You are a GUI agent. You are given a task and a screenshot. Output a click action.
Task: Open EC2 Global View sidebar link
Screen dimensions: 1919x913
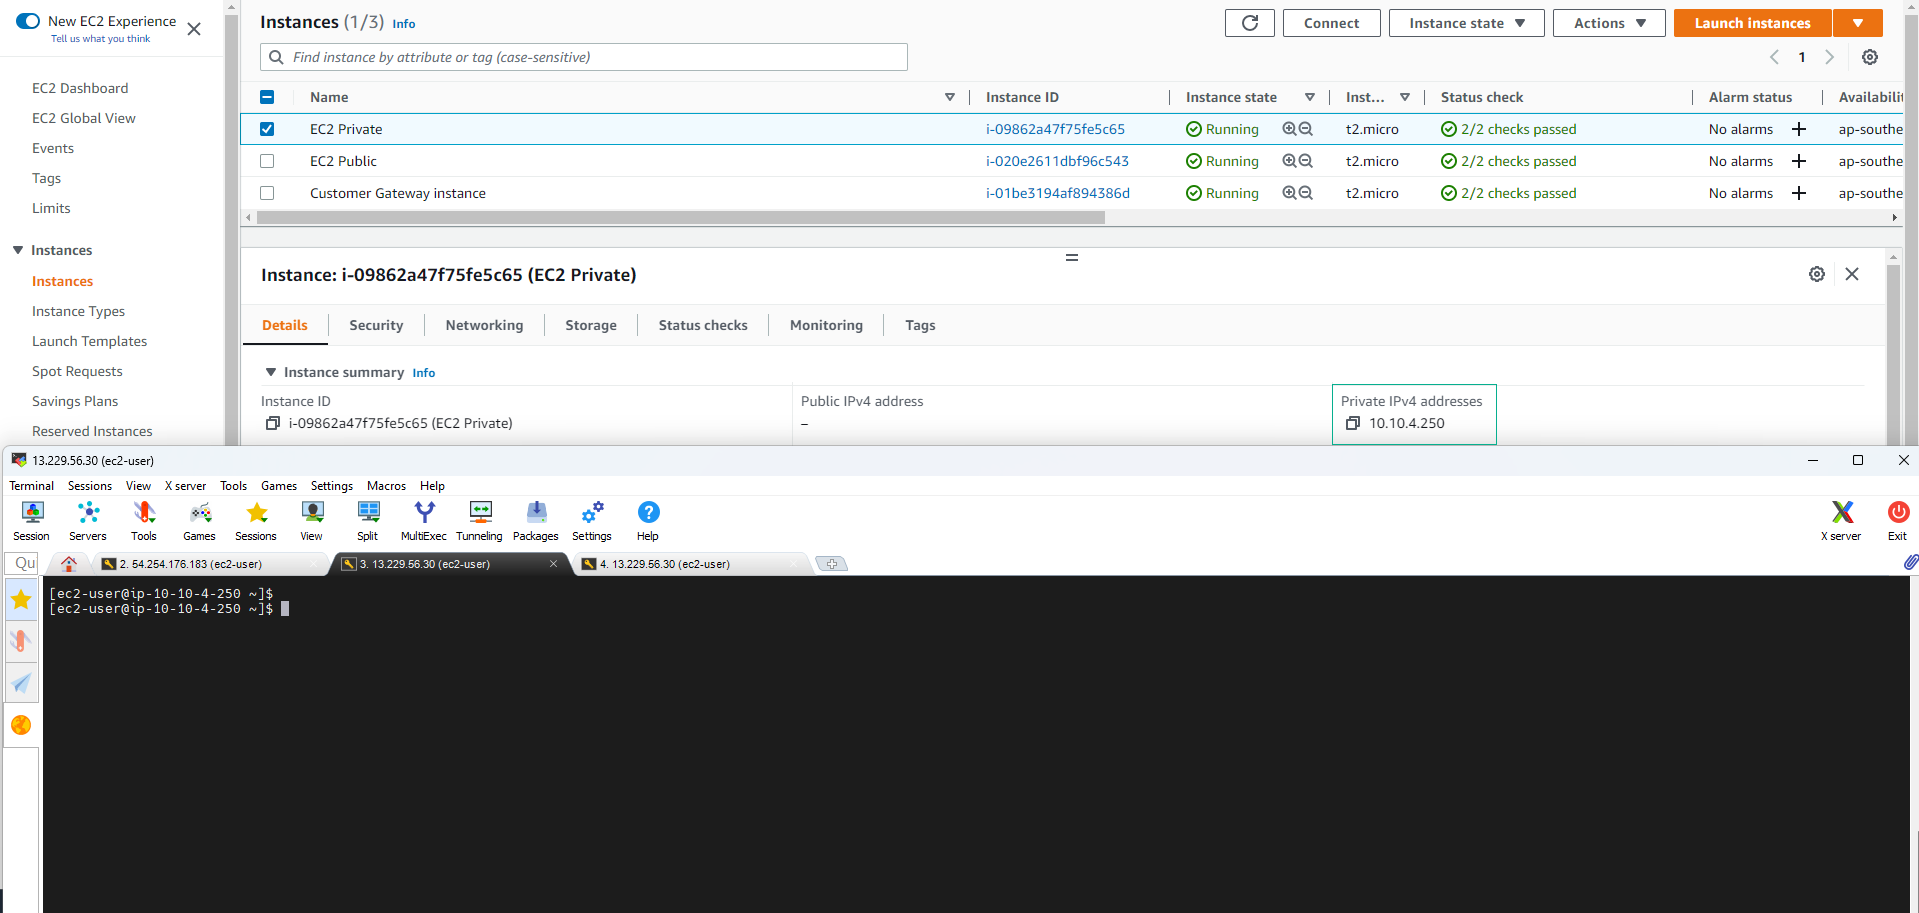pos(84,118)
